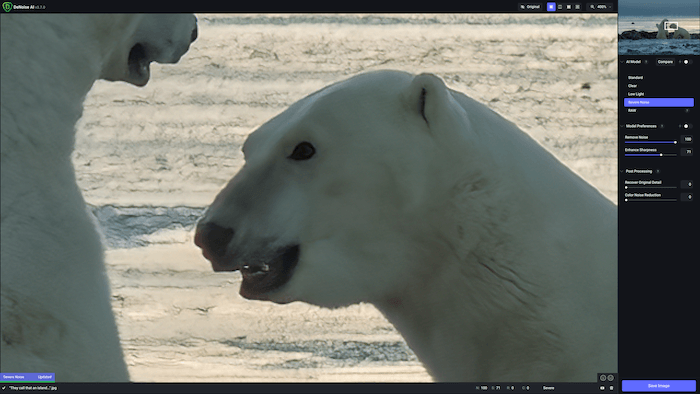Viewport: 700px width, 394px height.
Task: Toggle the image file checkbox
Action: click(4, 388)
